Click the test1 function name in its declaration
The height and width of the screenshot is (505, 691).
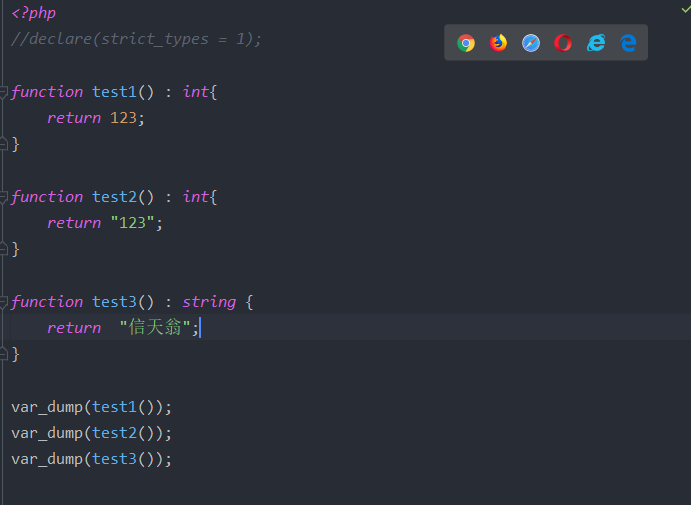(x=115, y=92)
